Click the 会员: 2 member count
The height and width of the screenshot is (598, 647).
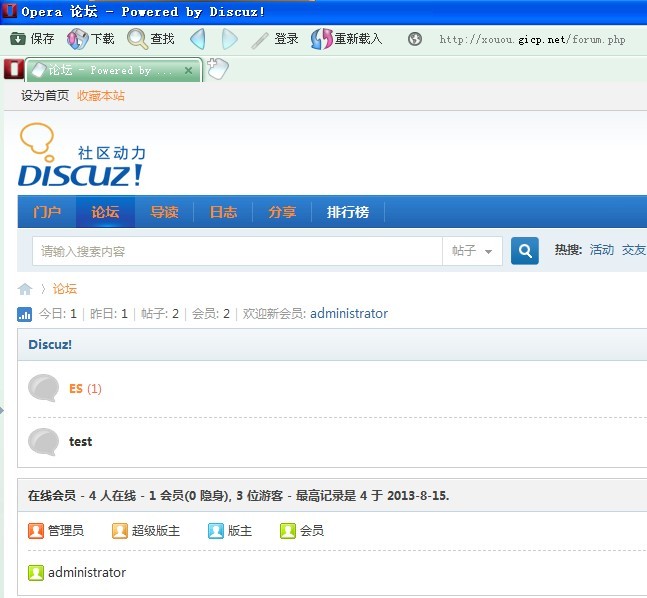pyautogui.click(x=211, y=314)
